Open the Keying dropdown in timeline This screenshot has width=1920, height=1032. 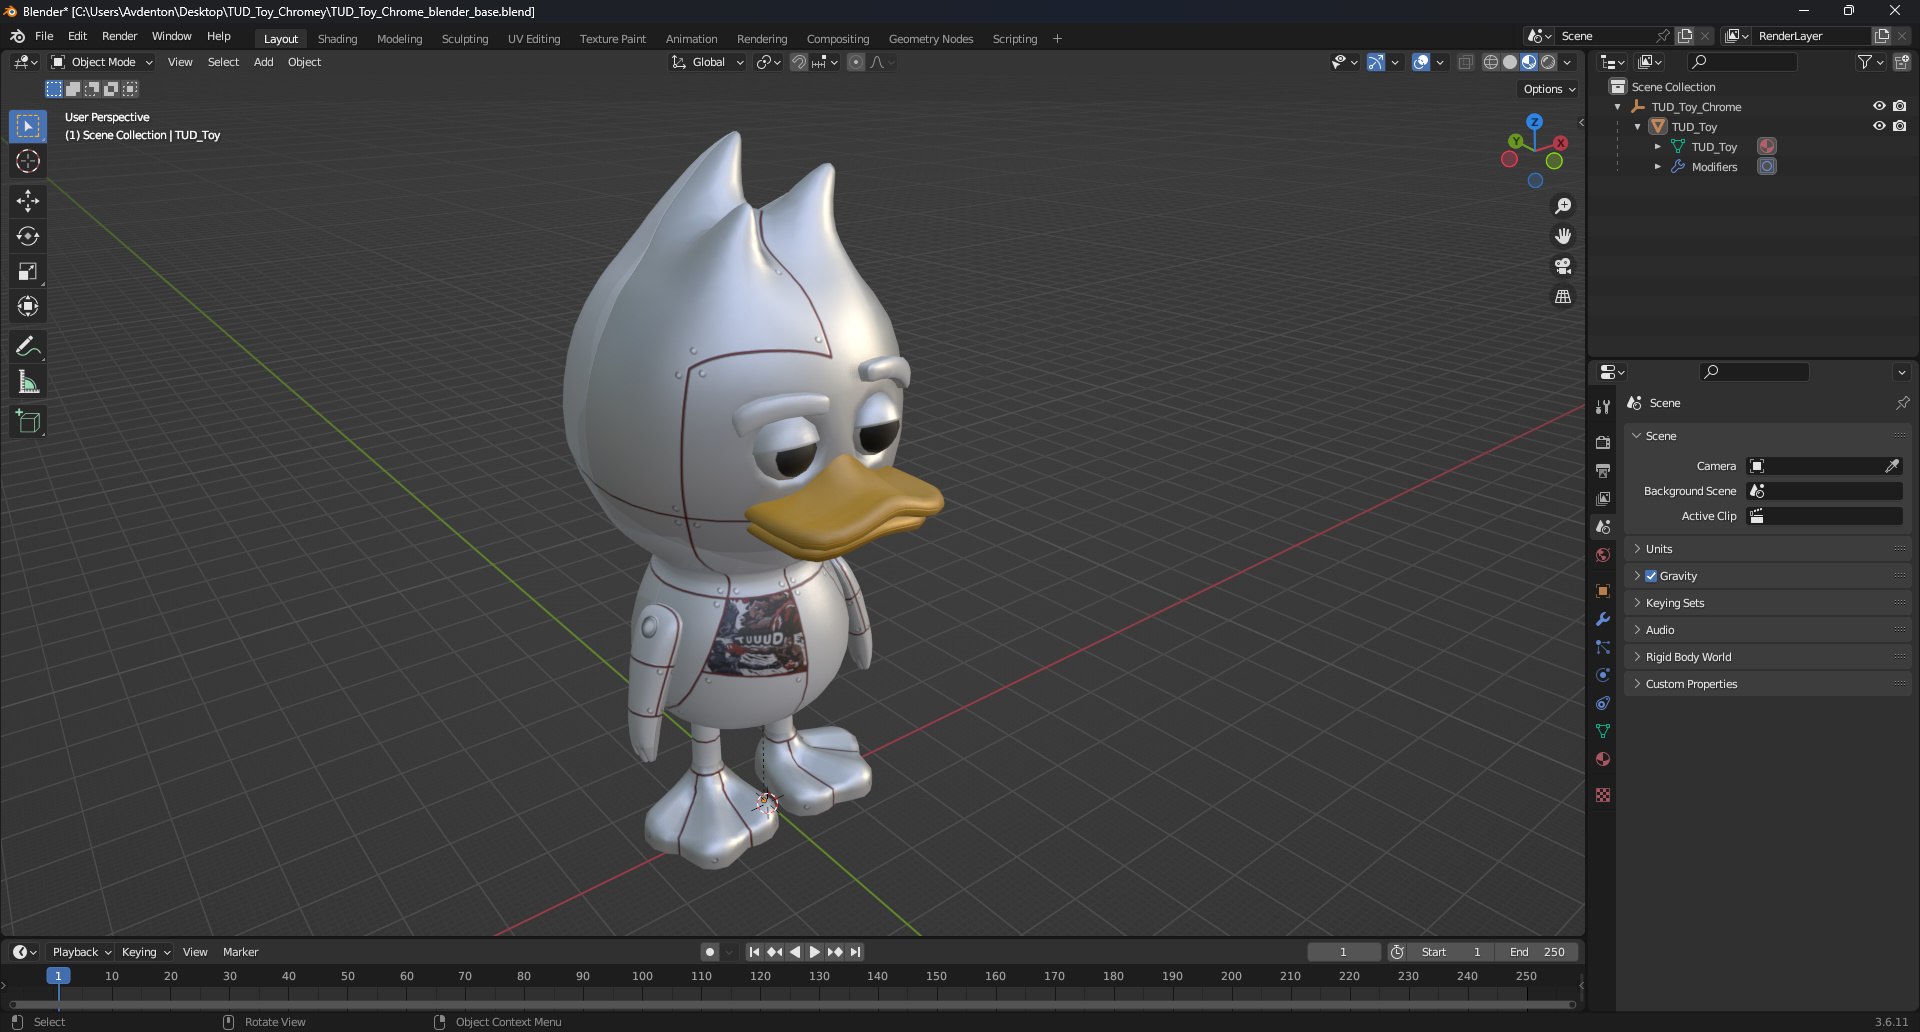pos(145,952)
